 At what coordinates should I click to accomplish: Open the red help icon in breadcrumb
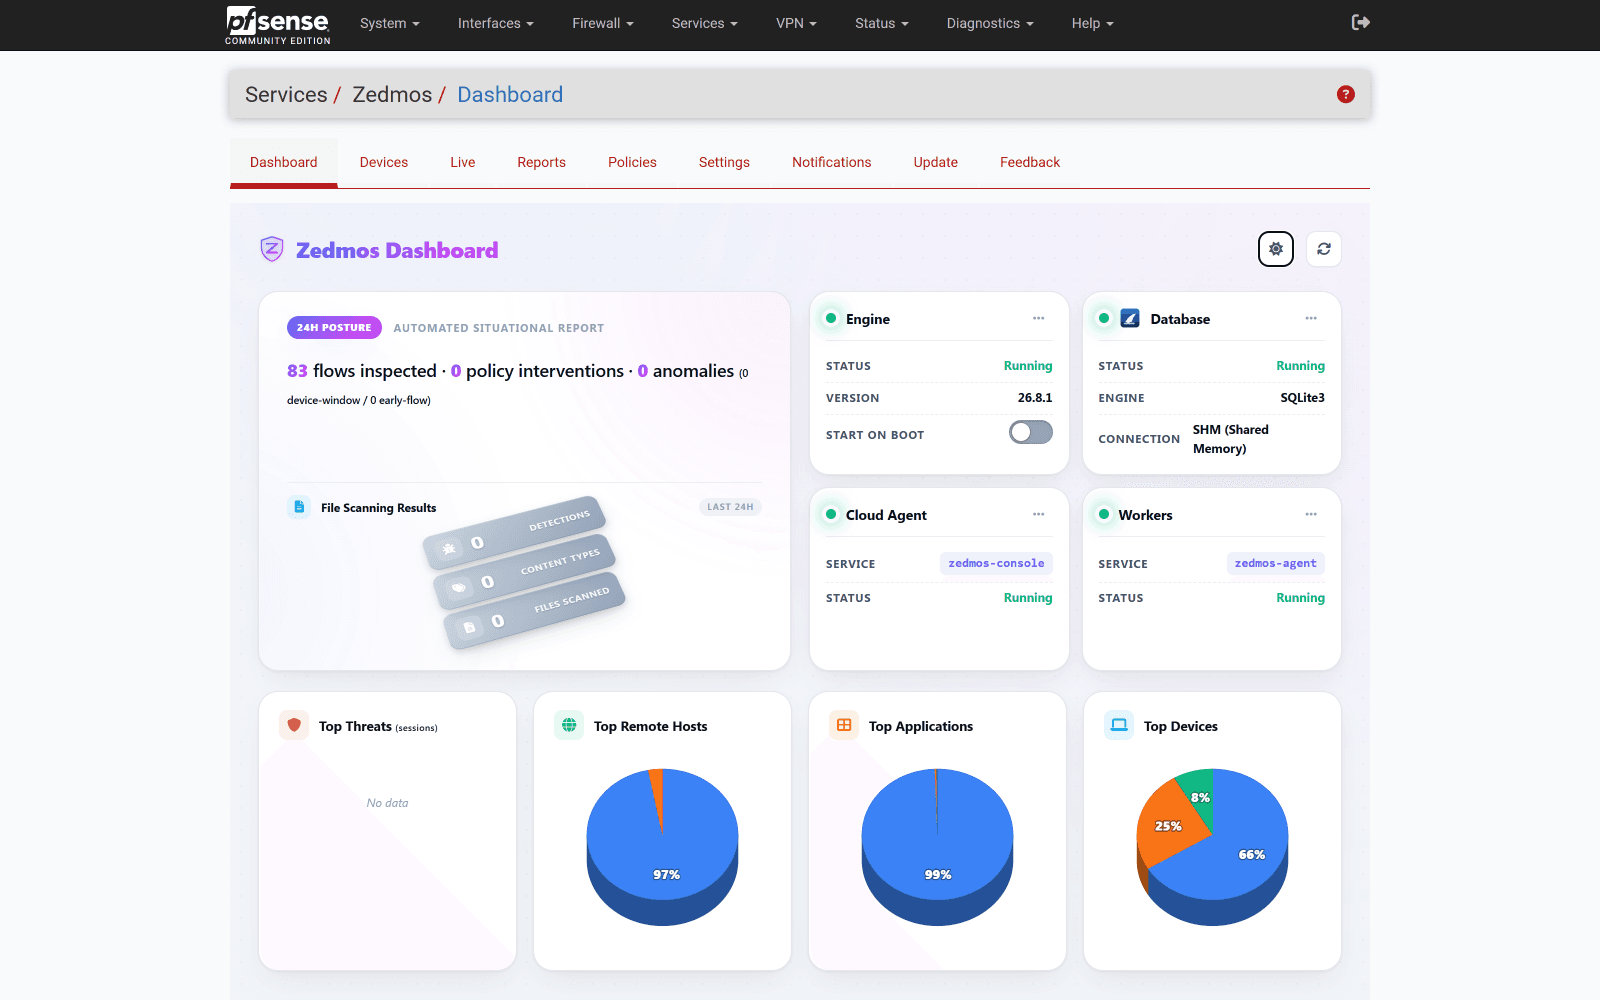point(1346,94)
